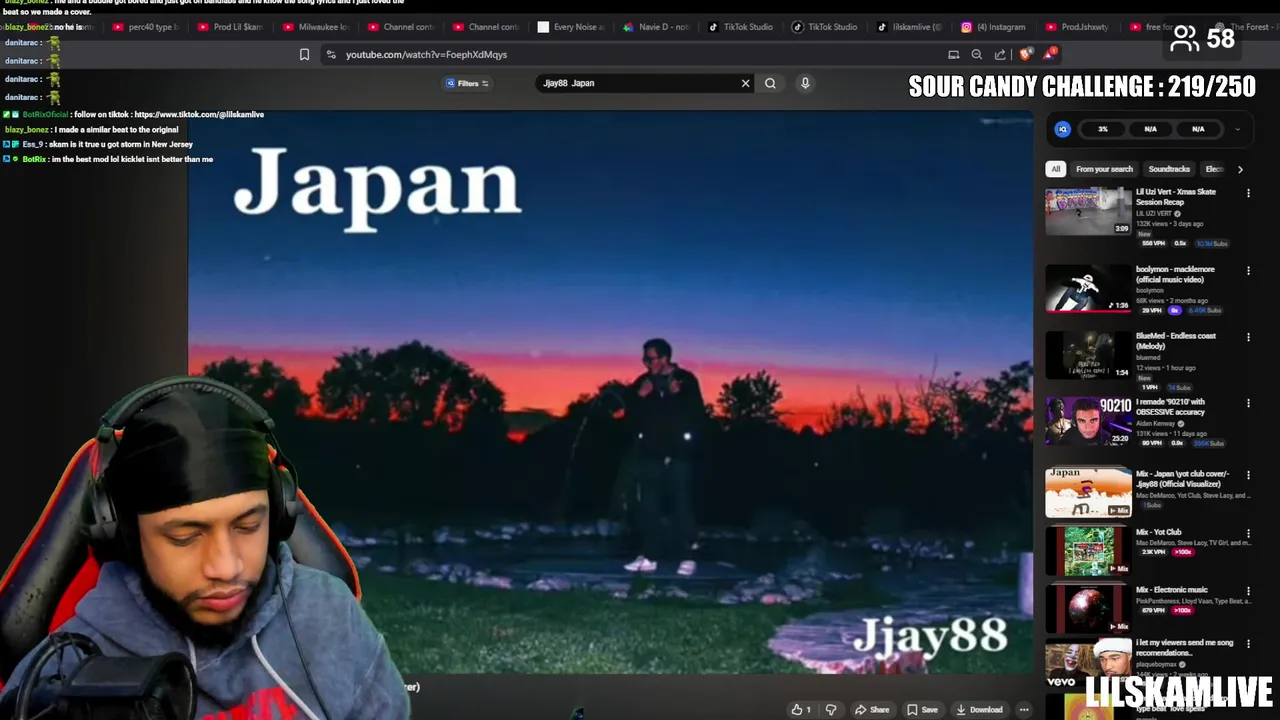1280x720 pixels.
Task: Switch to 'Milwaukee' browser tab
Action: coord(315,27)
